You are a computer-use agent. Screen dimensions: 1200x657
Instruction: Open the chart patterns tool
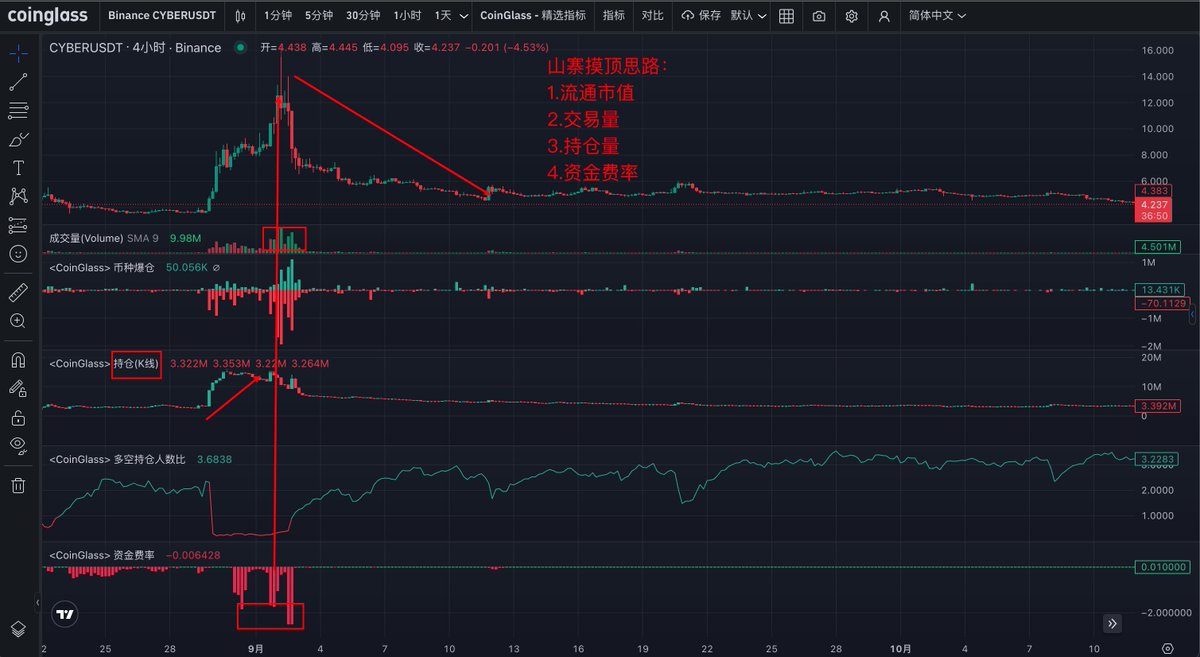[18, 196]
